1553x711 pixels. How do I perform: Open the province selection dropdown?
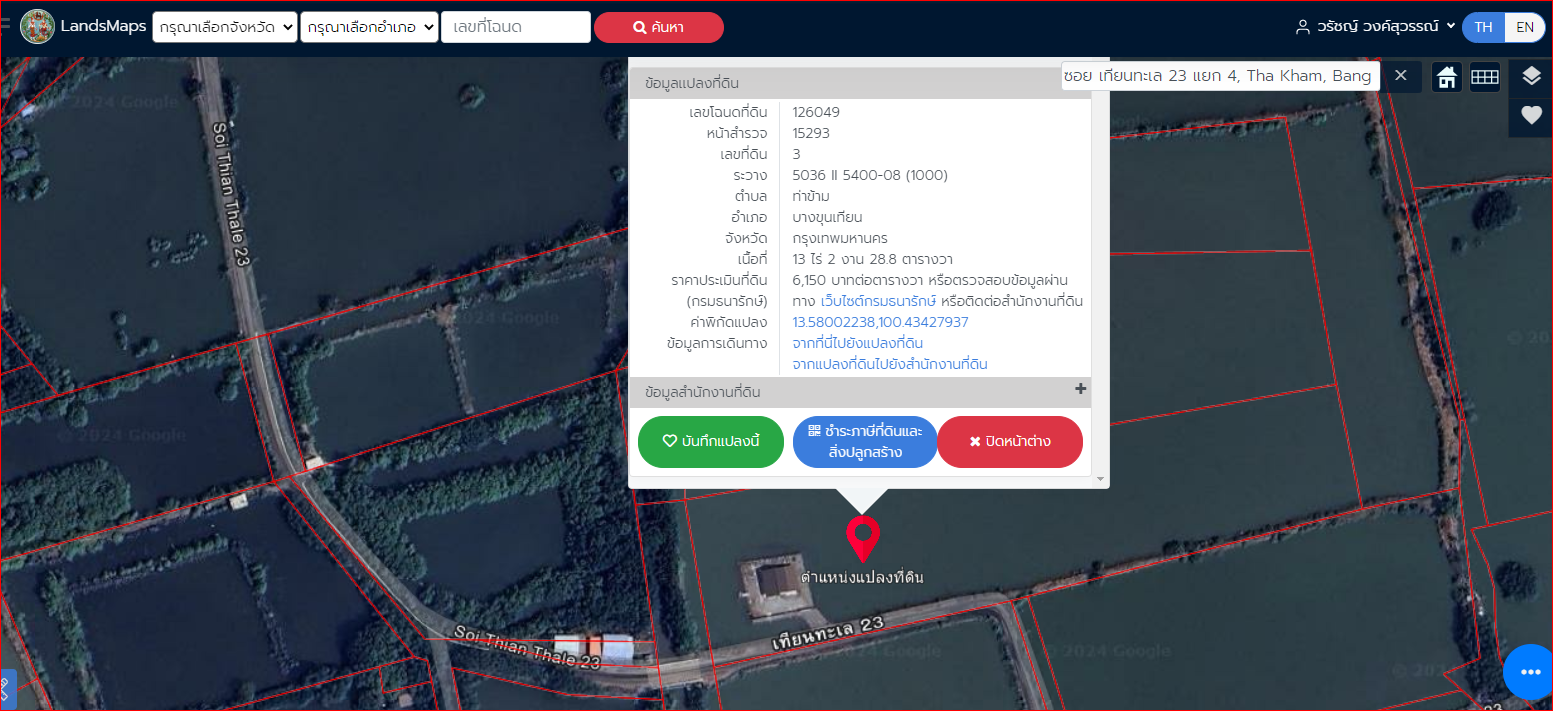tap(225, 27)
